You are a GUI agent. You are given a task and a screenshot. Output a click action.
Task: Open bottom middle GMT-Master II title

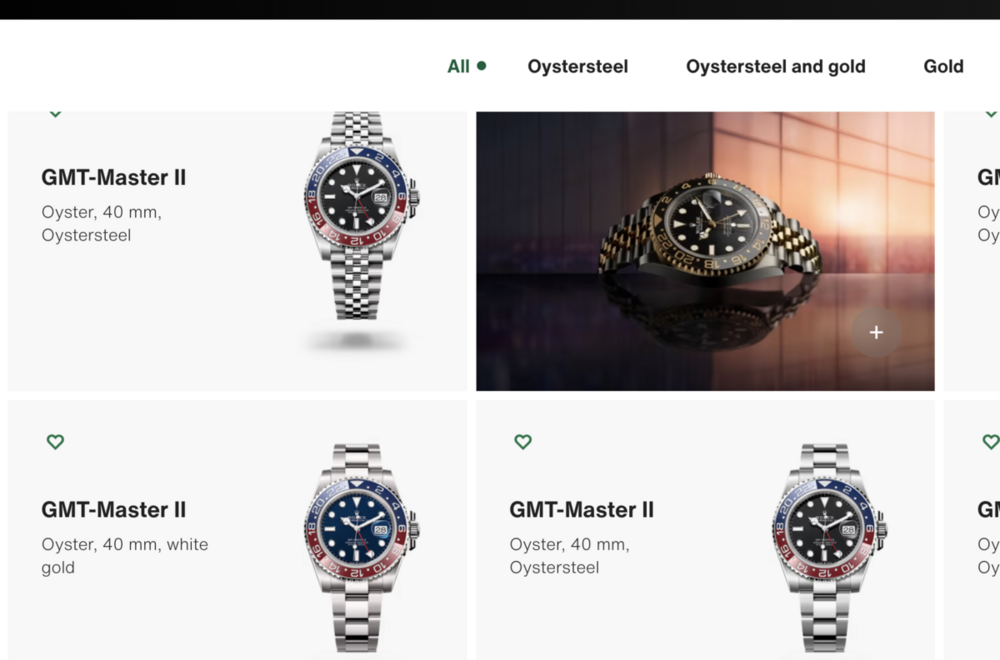click(x=582, y=510)
